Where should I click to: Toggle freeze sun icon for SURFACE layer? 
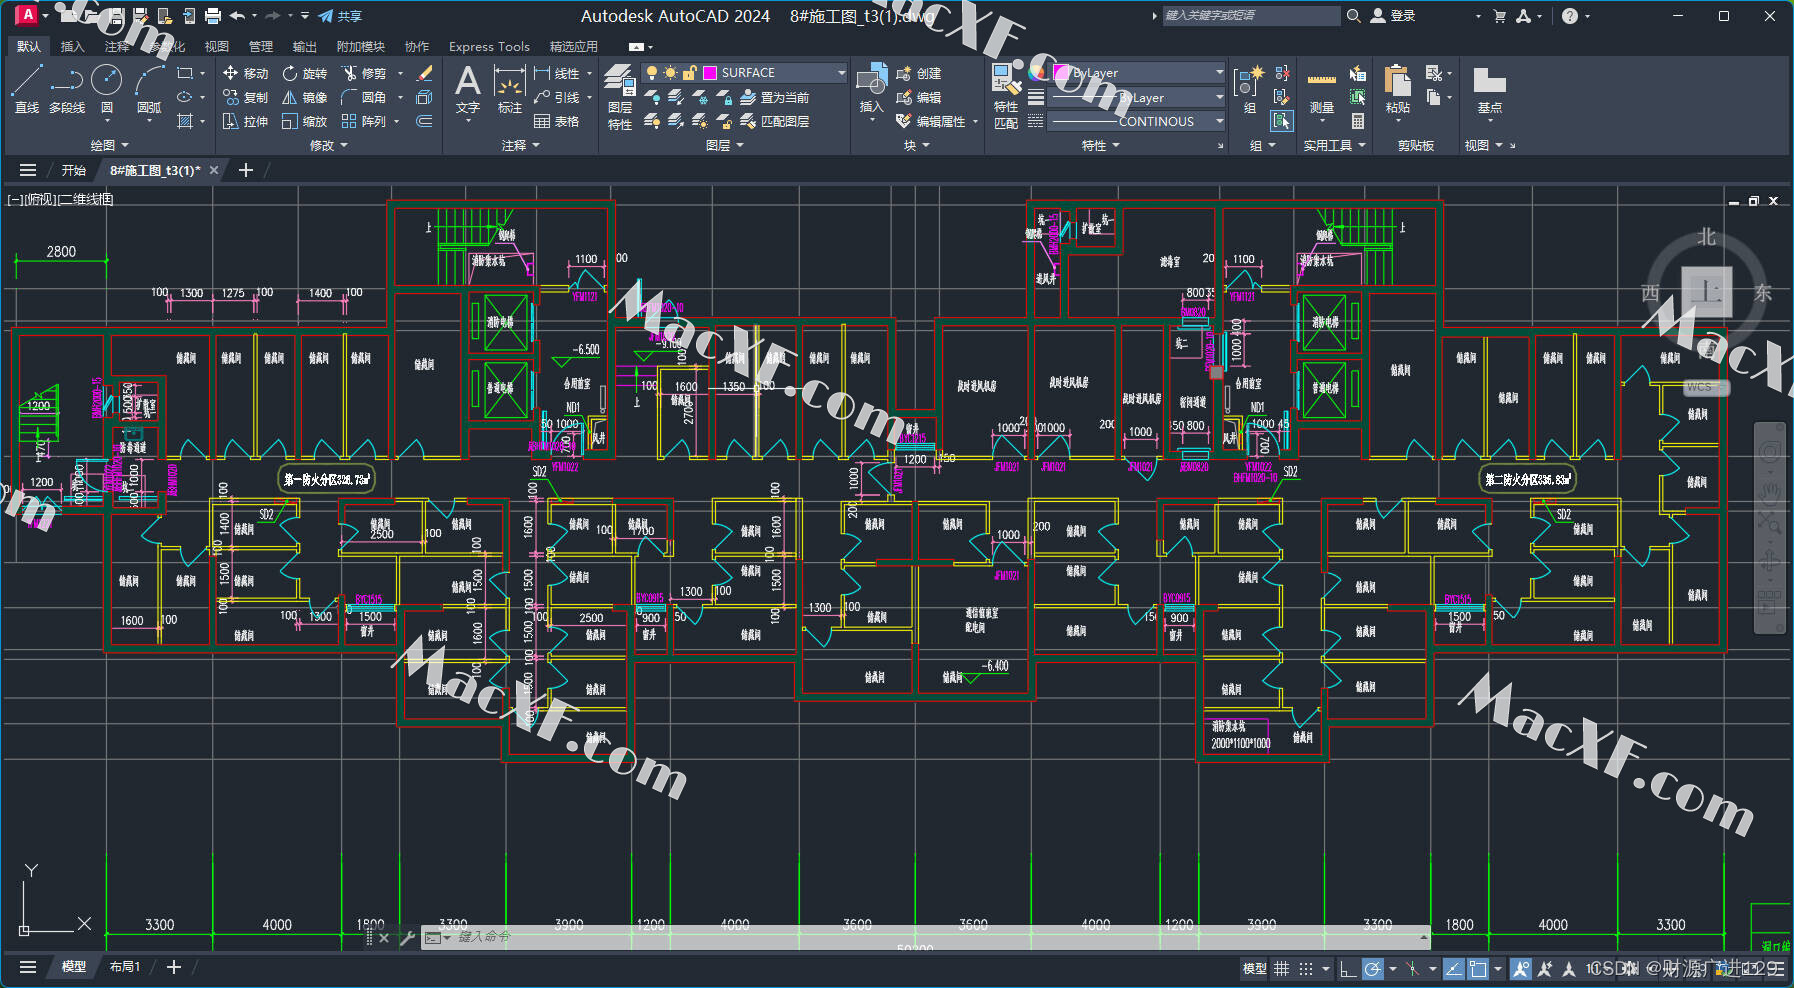point(670,73)
